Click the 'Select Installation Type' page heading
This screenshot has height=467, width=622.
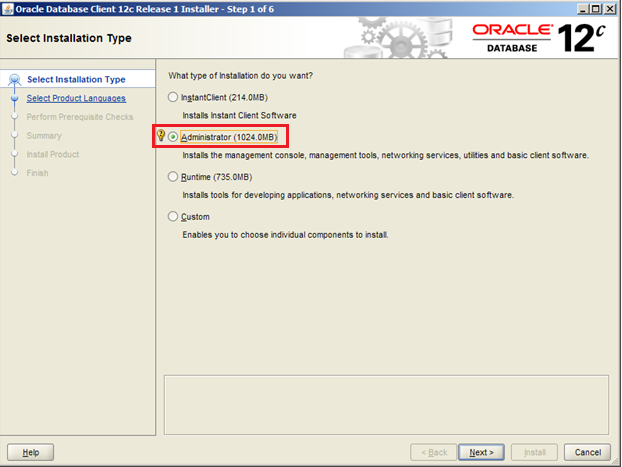(x=69, y=38)
